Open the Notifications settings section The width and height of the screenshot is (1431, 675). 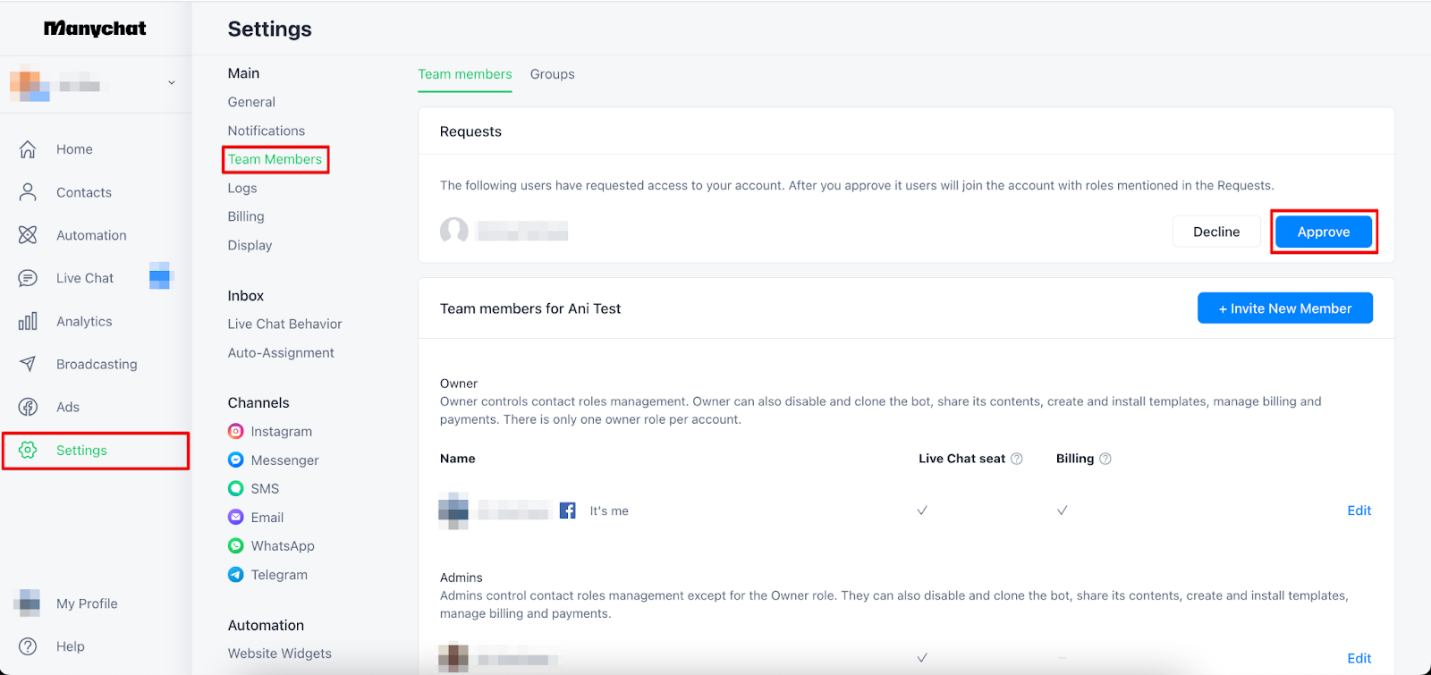tap(266, 131)
